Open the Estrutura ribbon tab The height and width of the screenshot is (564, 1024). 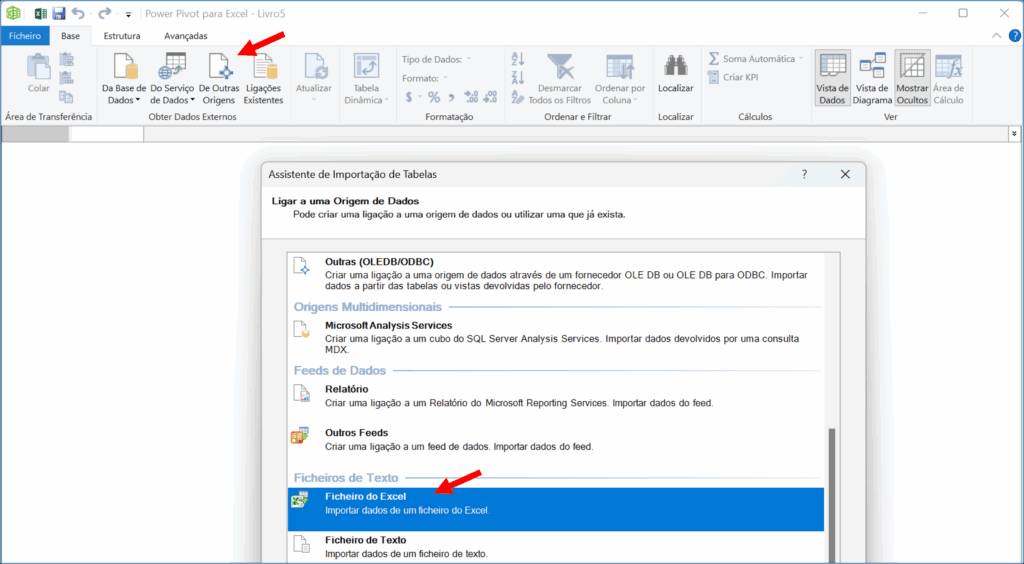[122, 36]
